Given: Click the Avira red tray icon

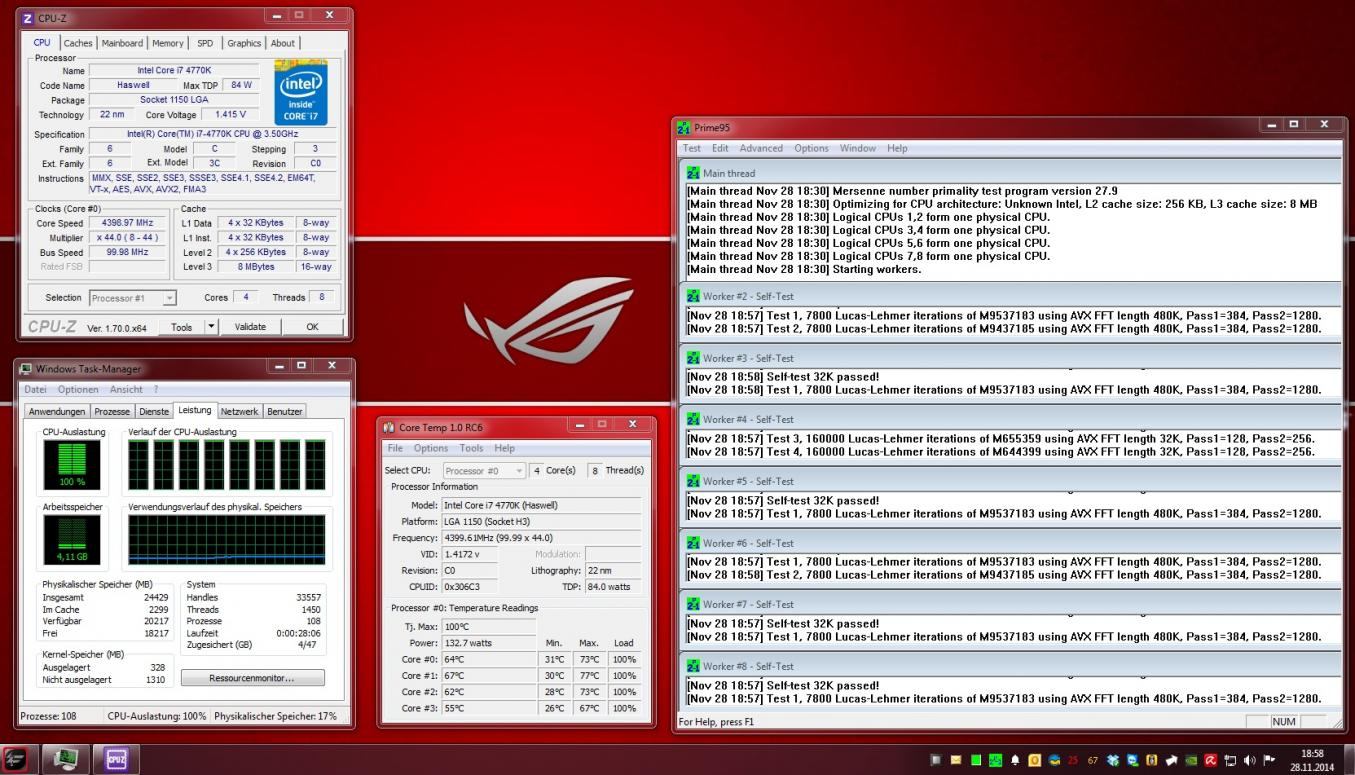Looking at the screenshot, I should [1210, 760].
